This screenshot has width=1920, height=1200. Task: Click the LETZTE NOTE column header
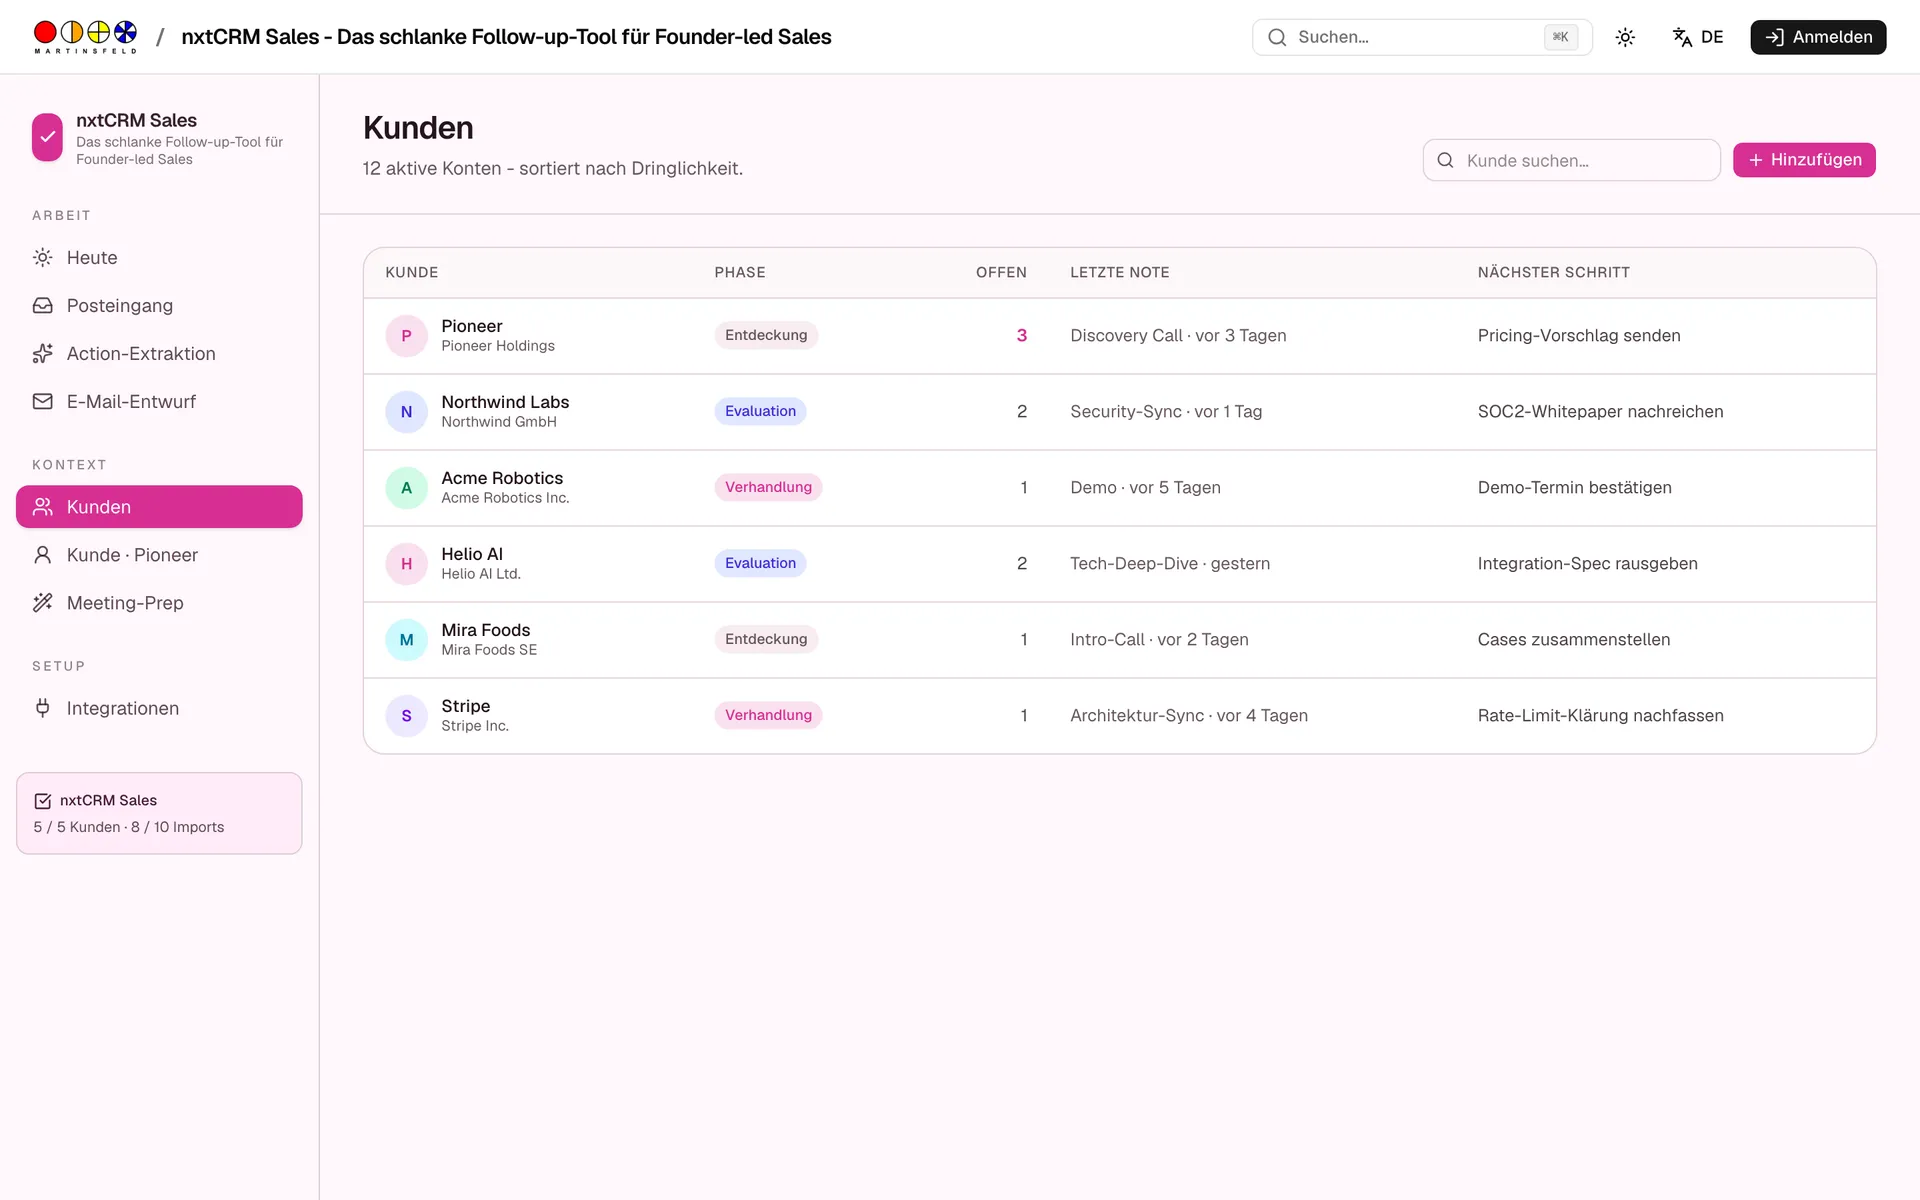coord(1120,273)
